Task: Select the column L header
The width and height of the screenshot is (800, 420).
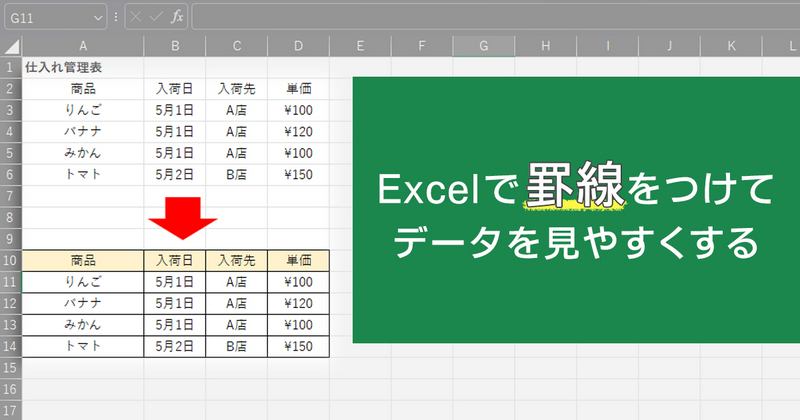Action: 781,46
